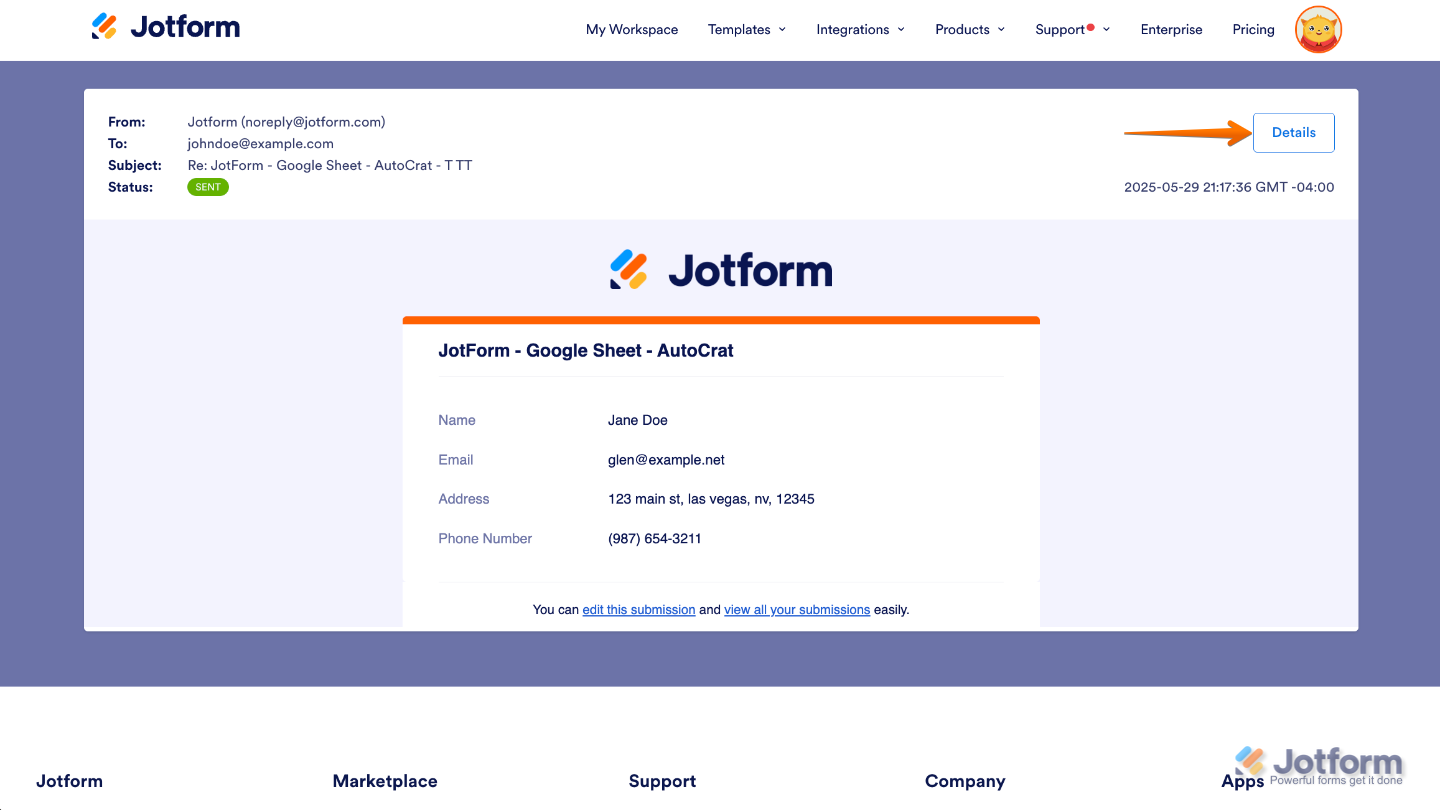Click the Marketplace footer heading
1440x810 pixels.
tap(384, 781)
